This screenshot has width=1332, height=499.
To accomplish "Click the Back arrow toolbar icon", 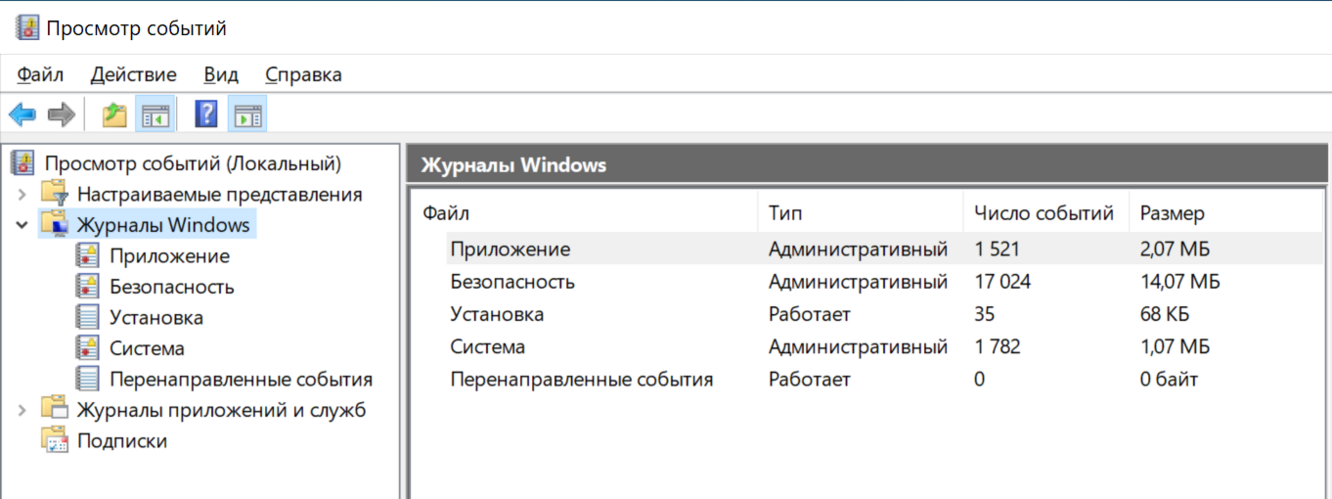I will [22, 115].
